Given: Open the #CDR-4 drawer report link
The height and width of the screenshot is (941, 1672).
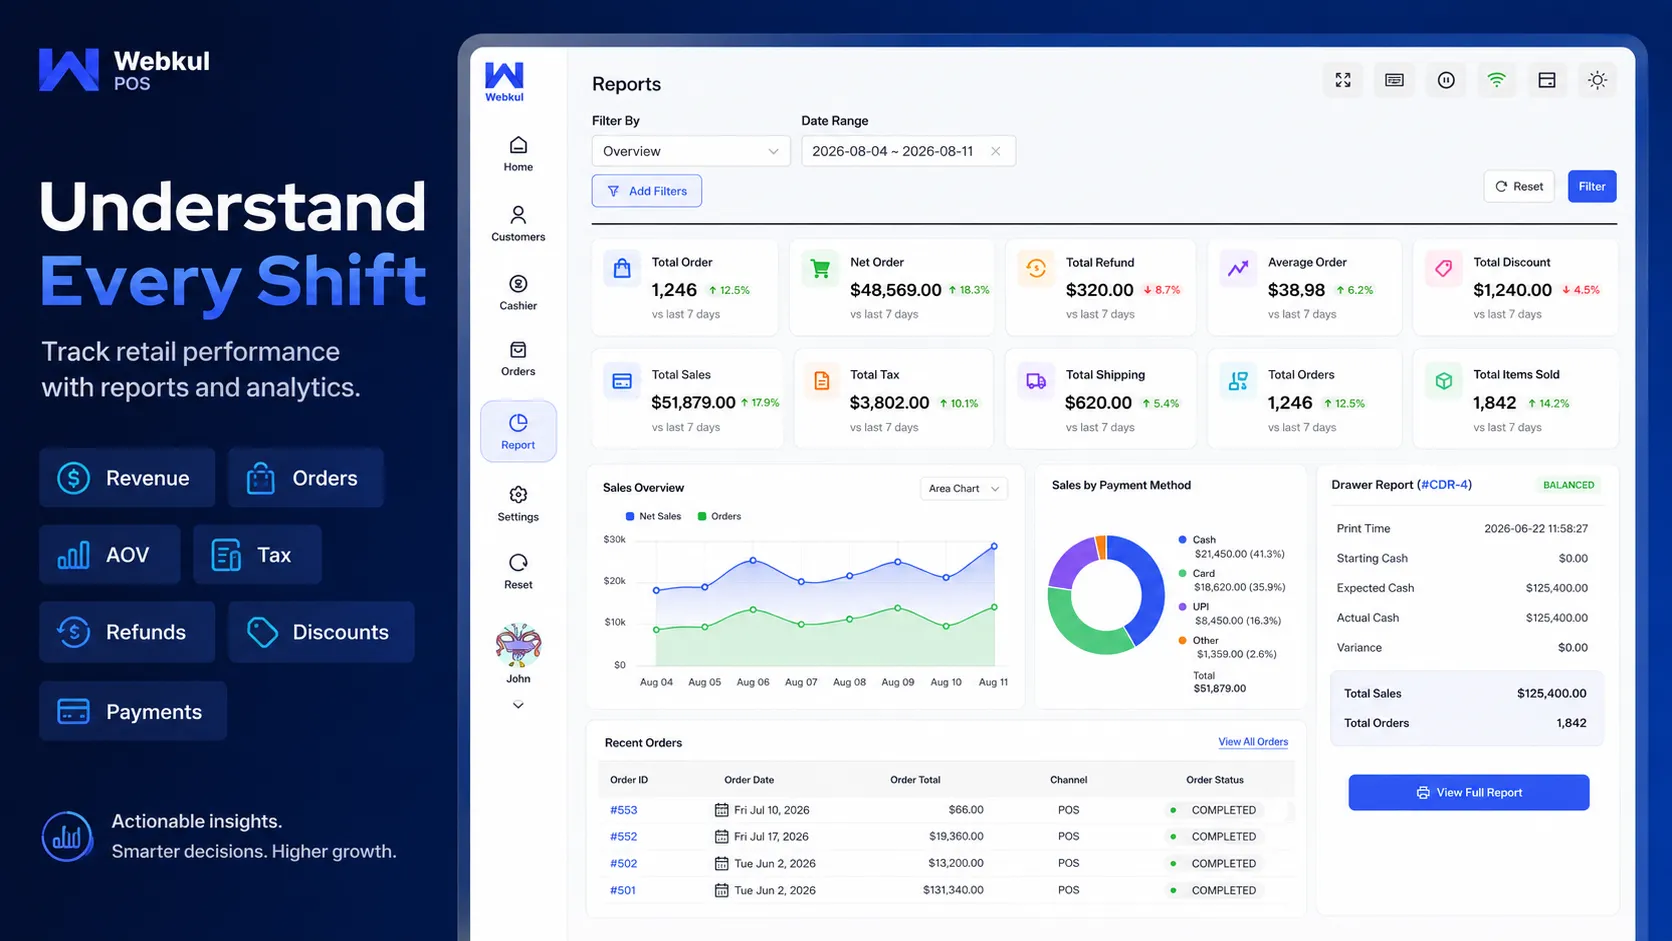Looking at the screenshot, I should (x=1445, y=485).
